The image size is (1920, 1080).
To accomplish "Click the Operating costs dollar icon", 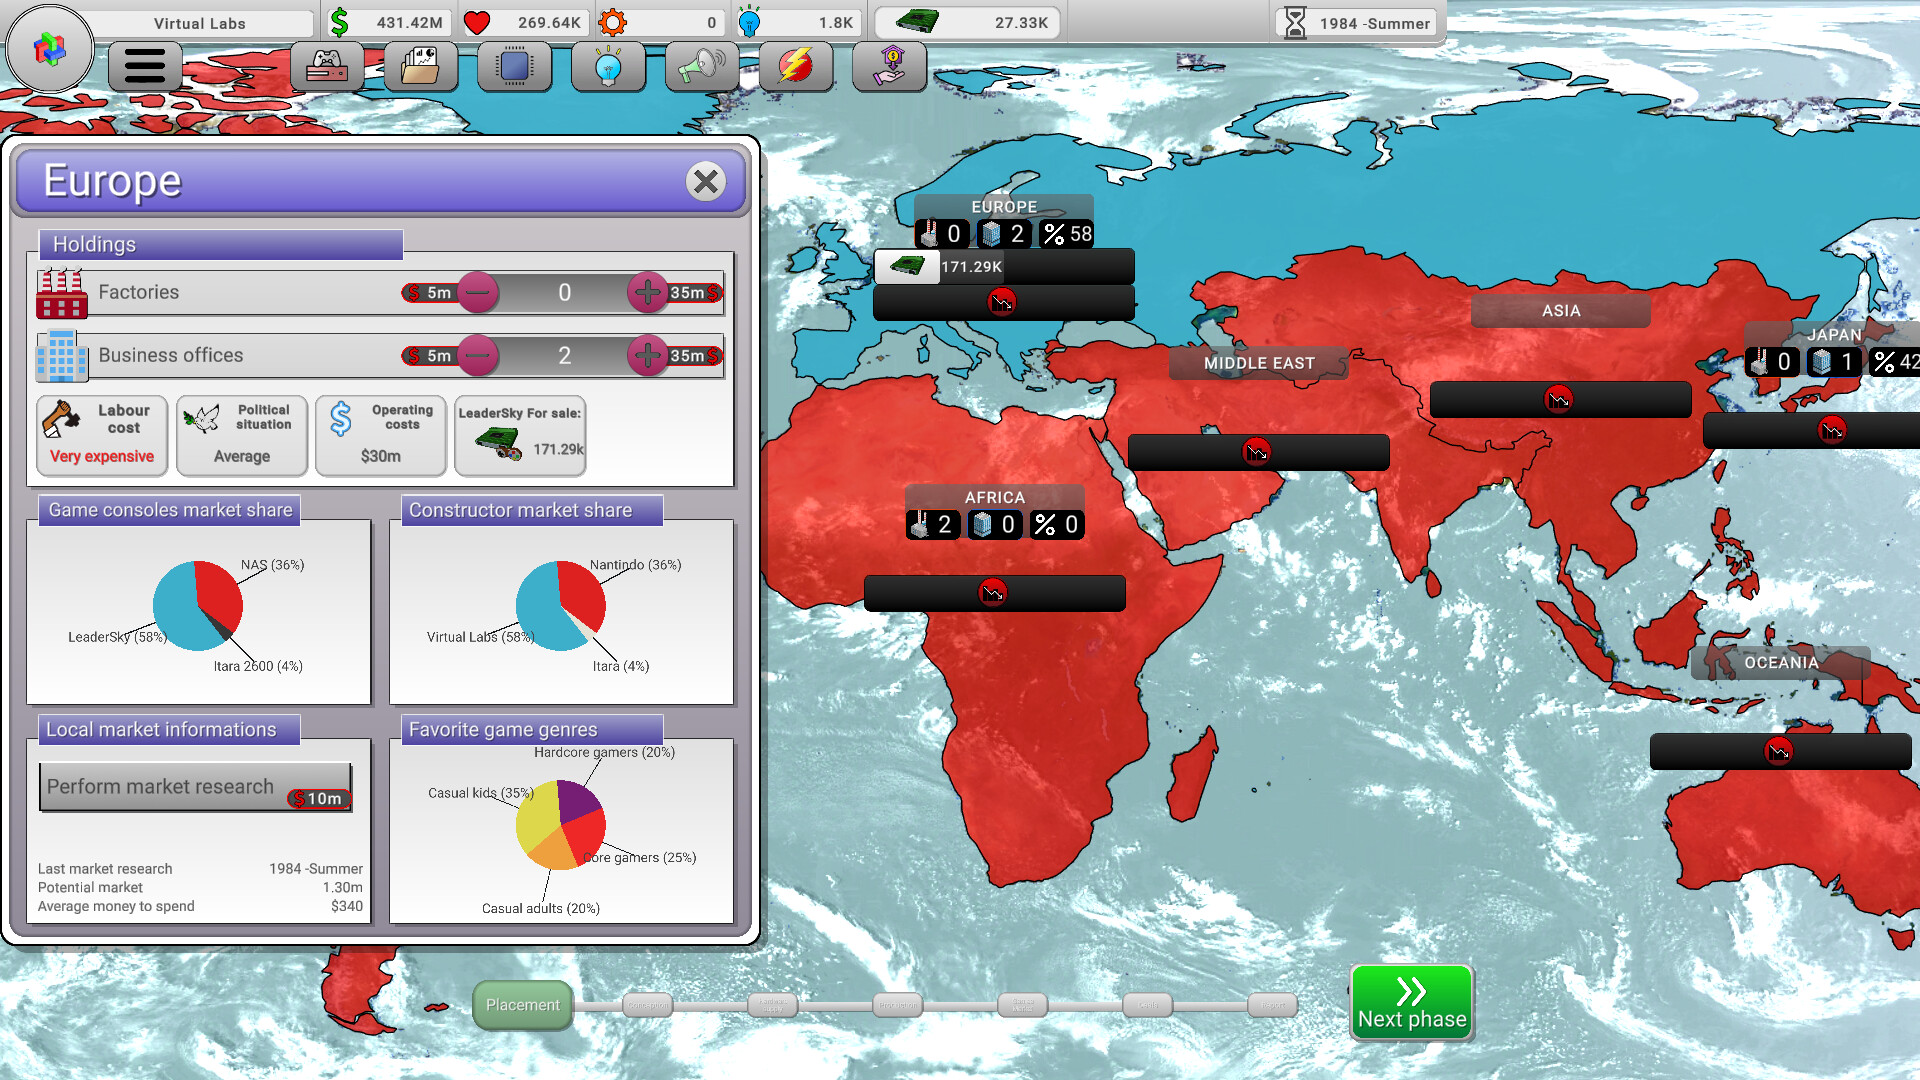I will [x=340, y=420].
